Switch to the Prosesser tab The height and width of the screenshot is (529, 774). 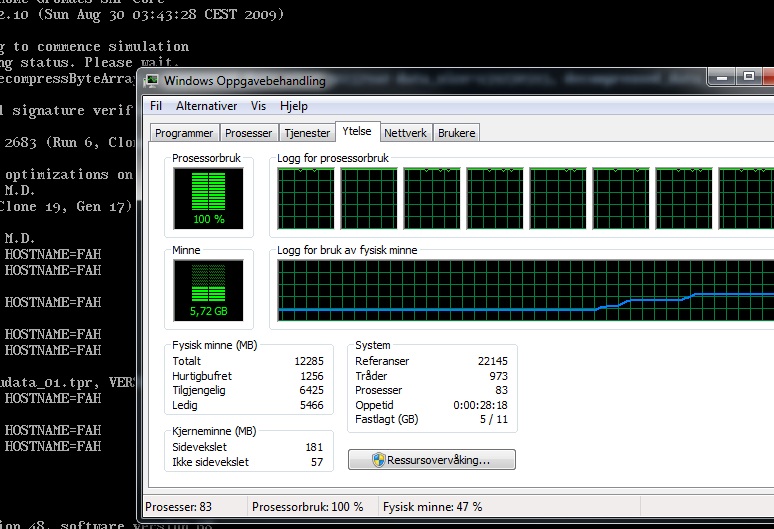click(x=248, y=133)
